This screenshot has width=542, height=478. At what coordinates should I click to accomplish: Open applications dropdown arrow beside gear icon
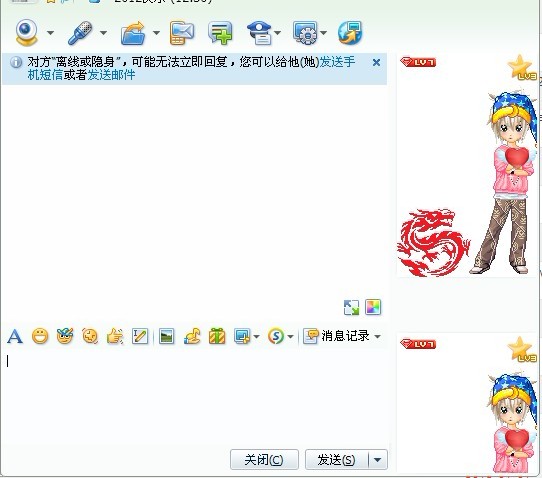[324, 33]
